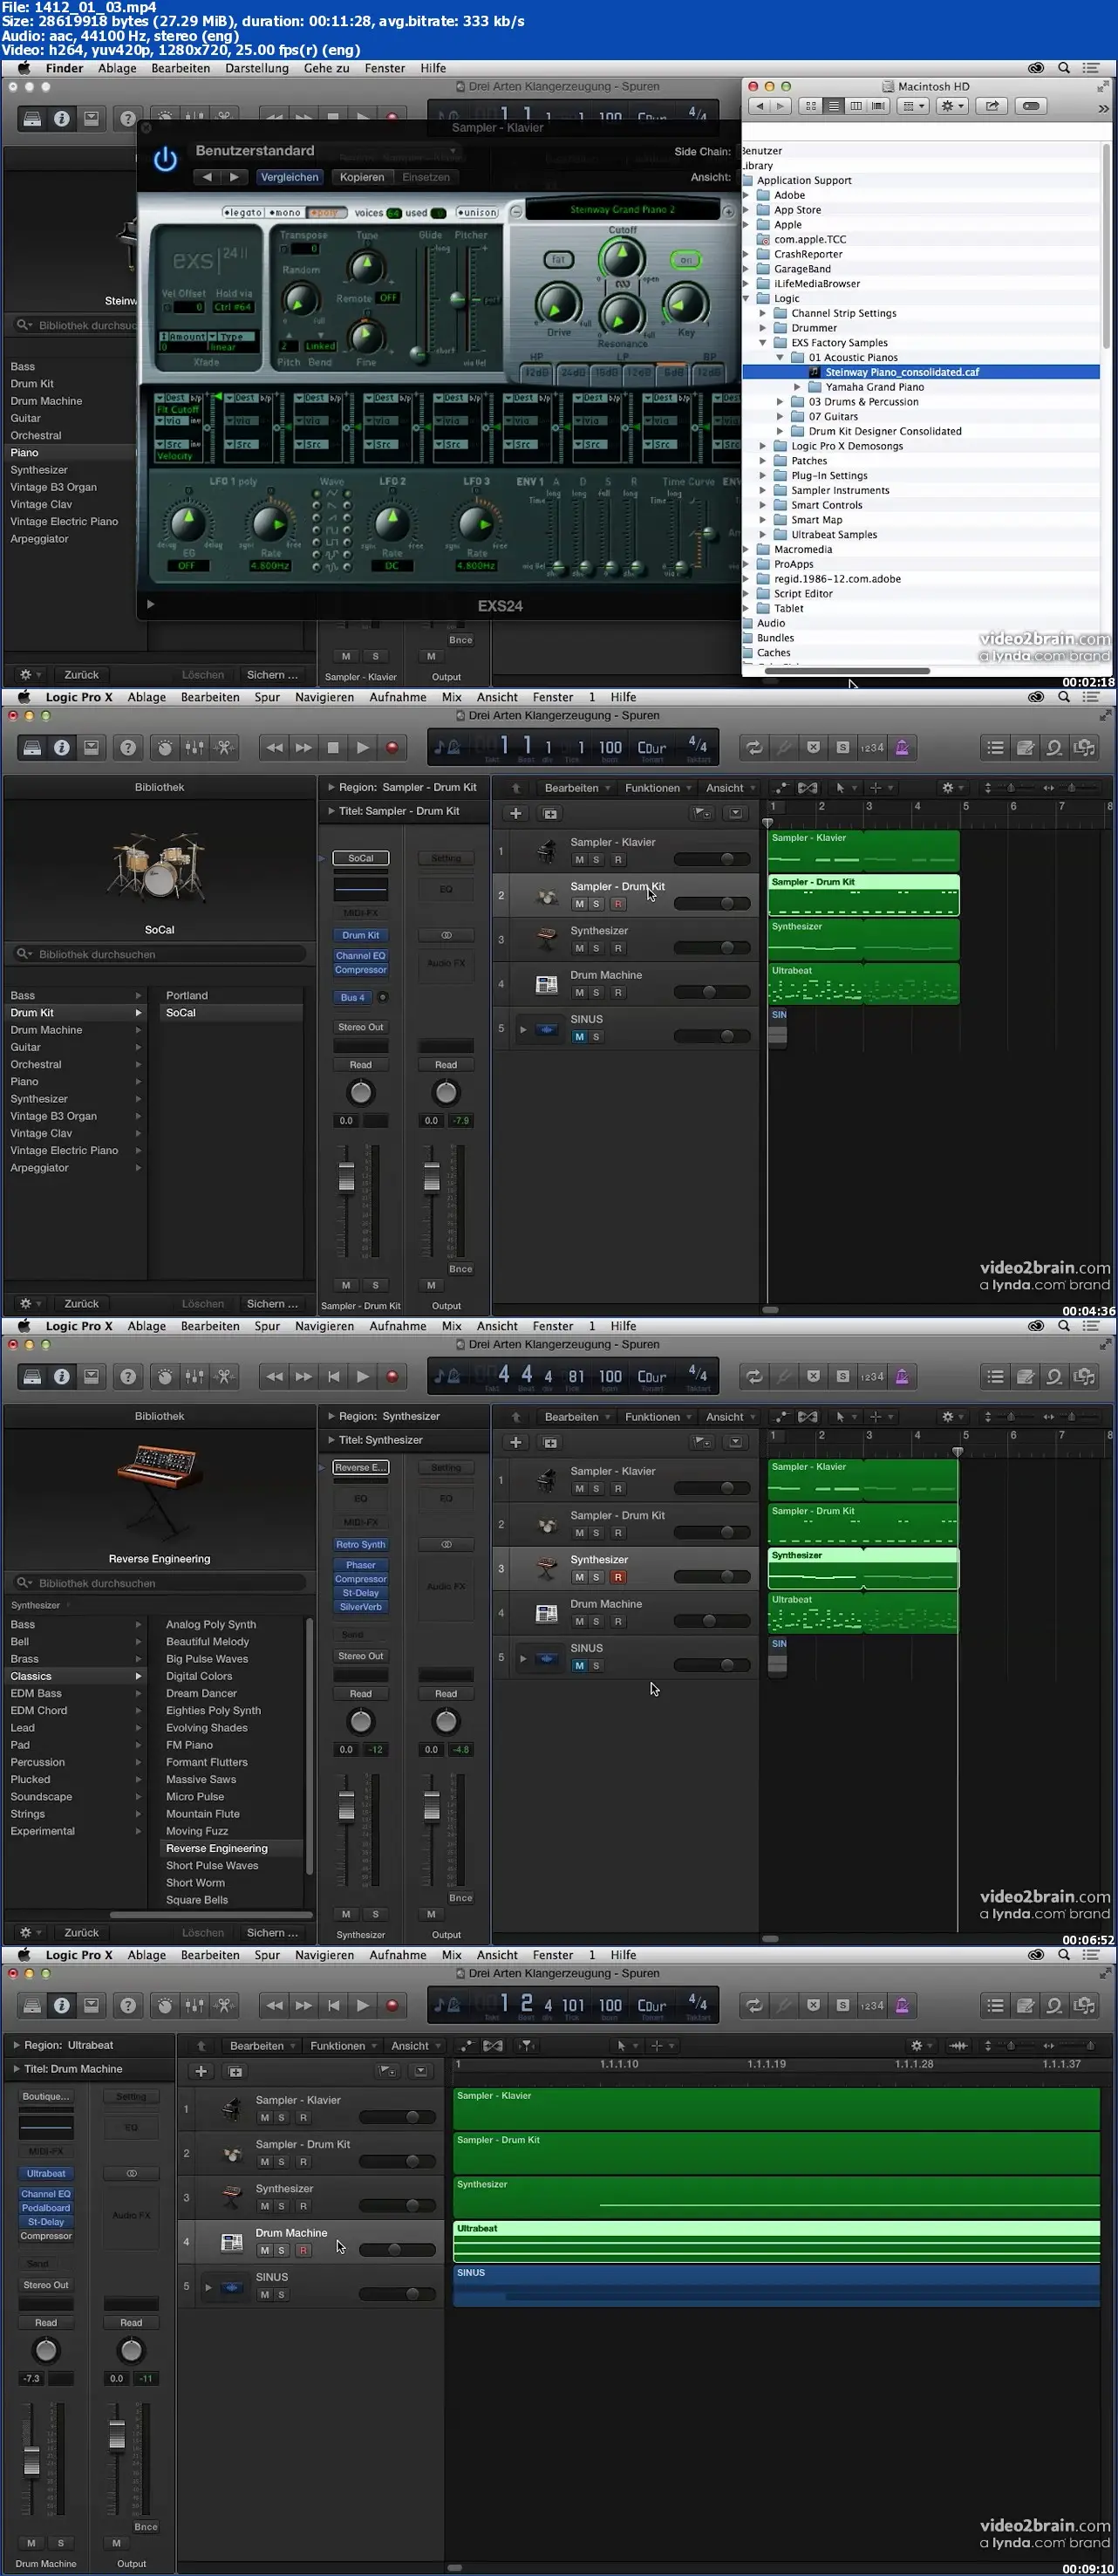Open the Mixer in the 00:04:36 Logic frame
Viewport: 1118px width, 2576px height.
pos(195,747)
